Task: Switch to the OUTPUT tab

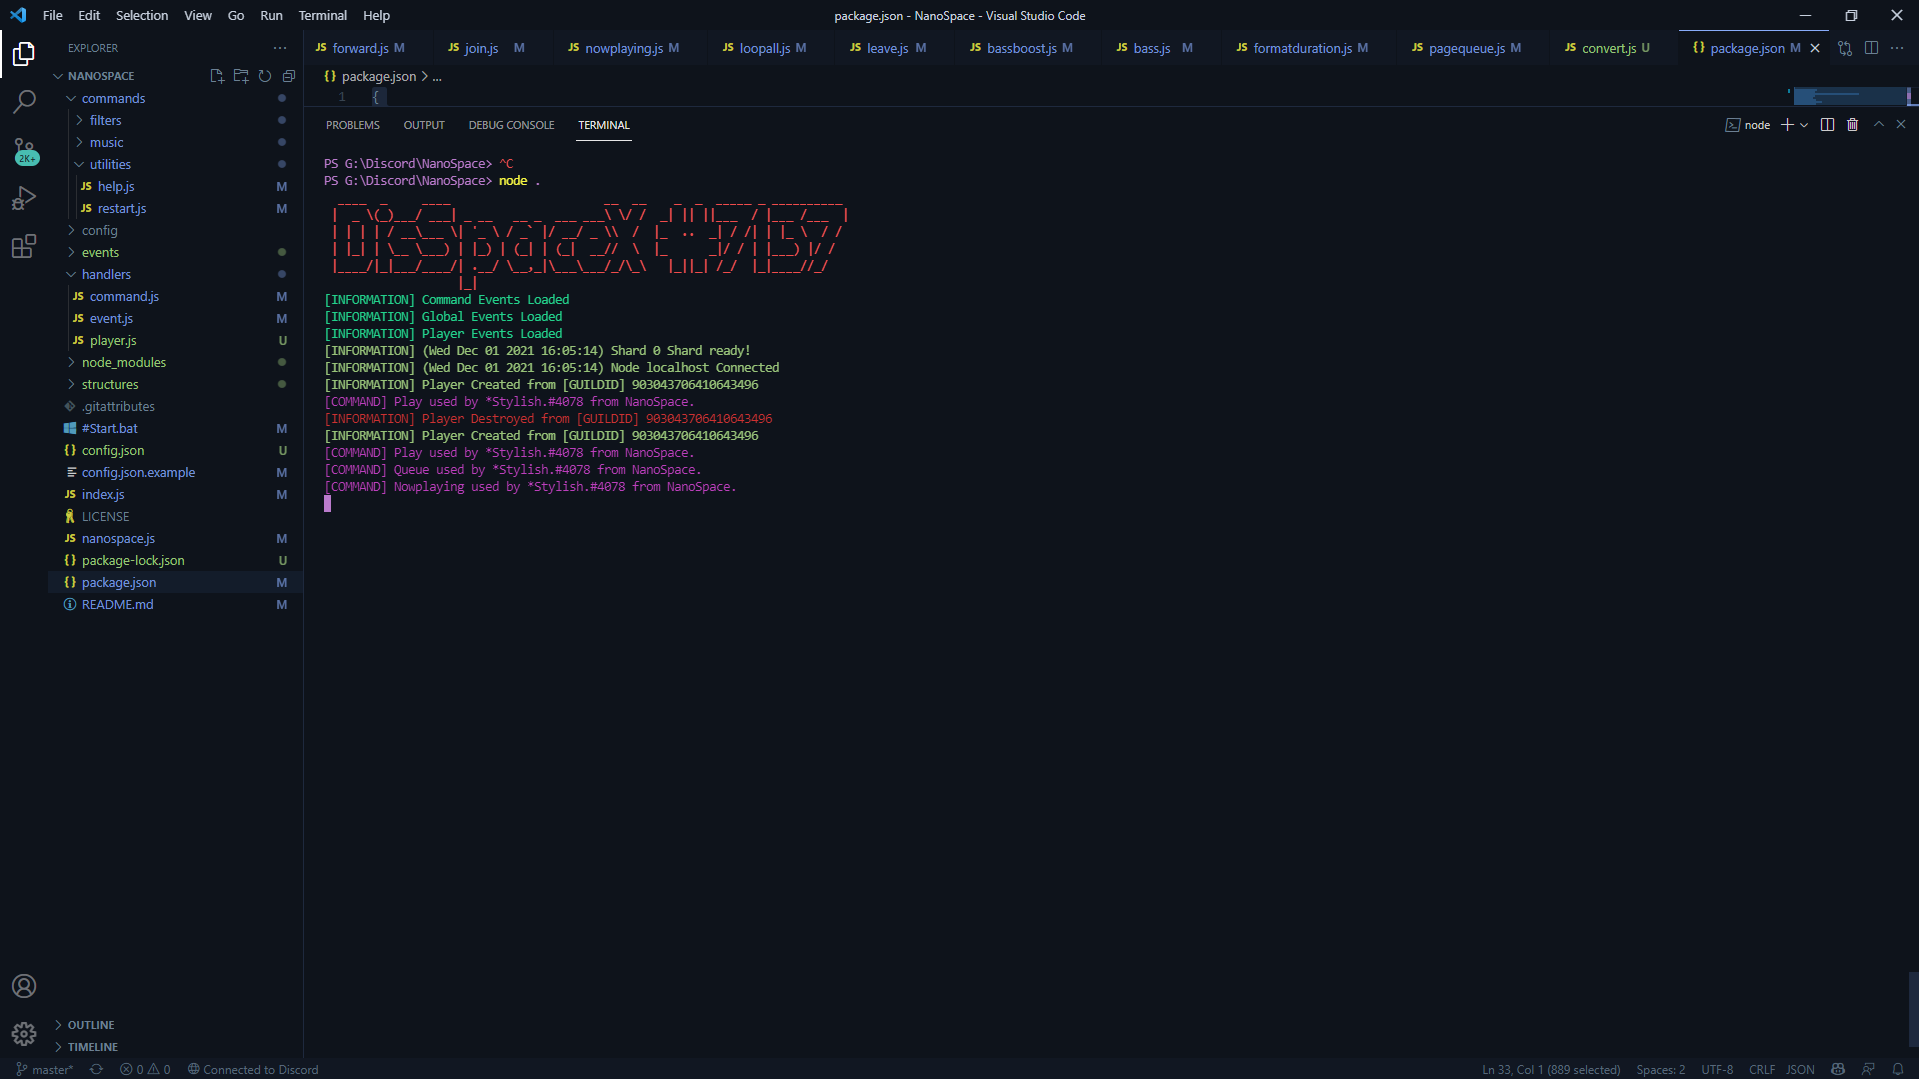Action: pyautogui.click(x=424, y=125)
